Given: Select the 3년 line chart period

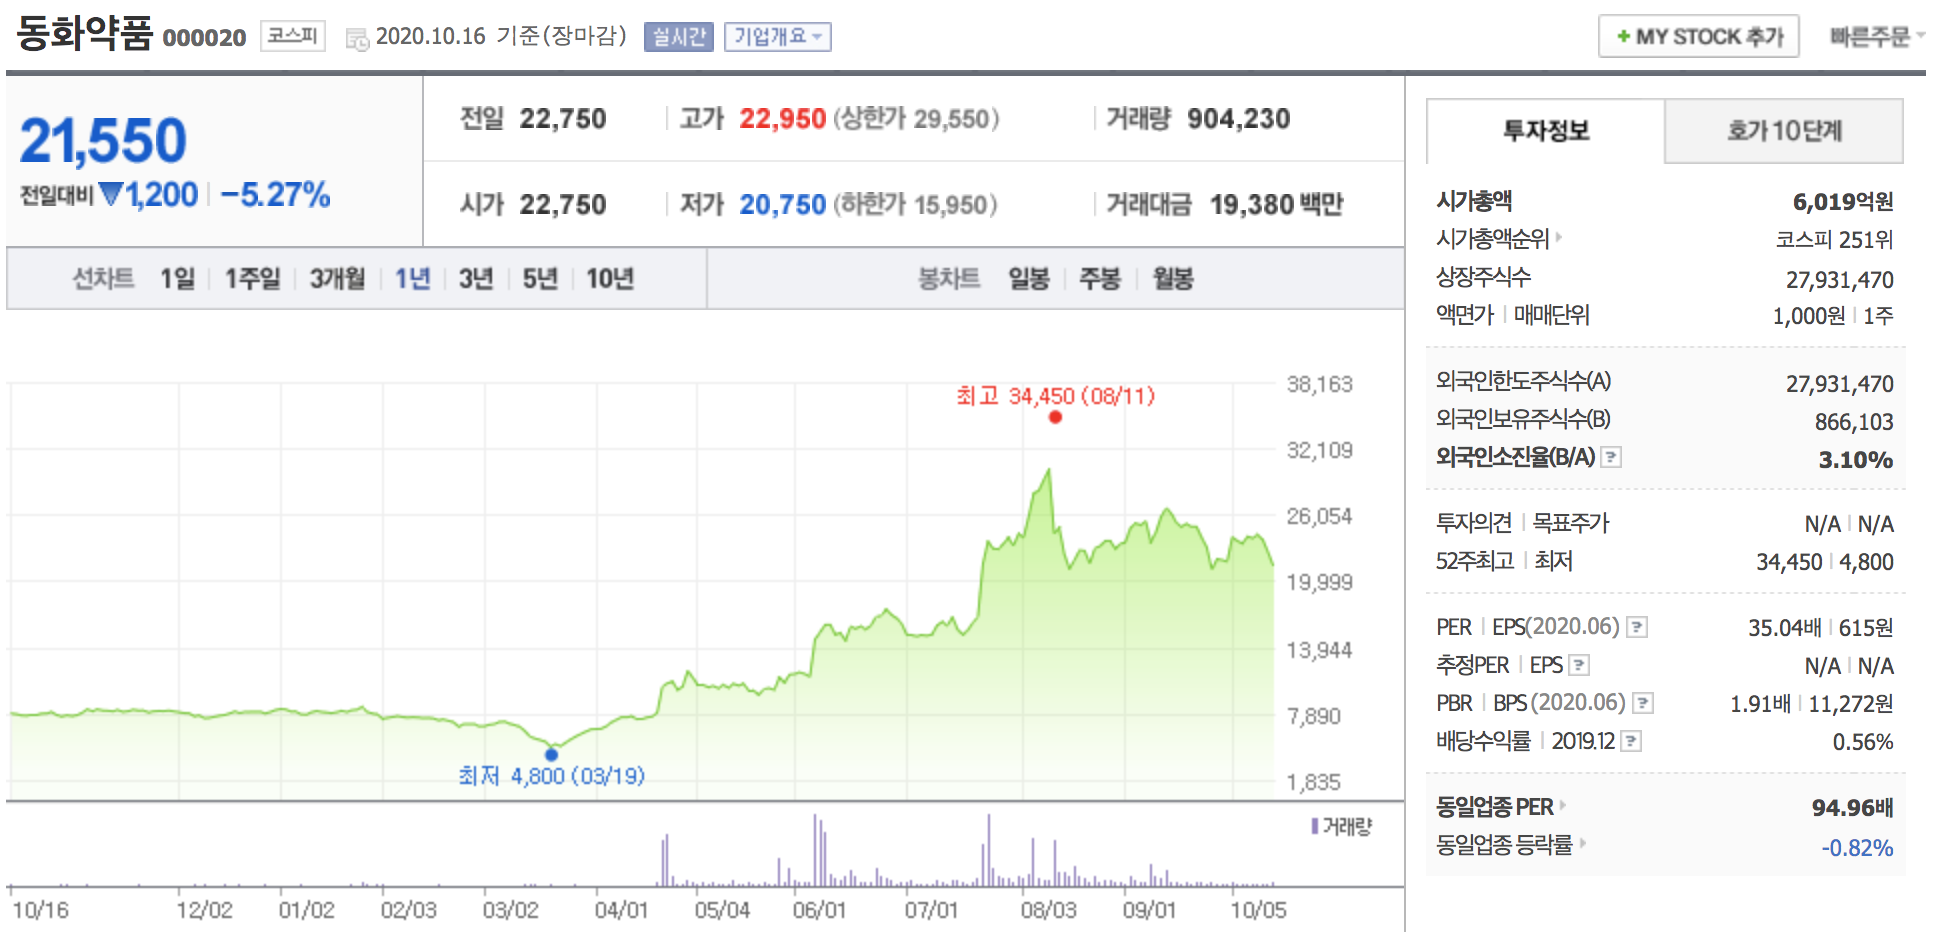Looking at the screenshot, I should point(476,278).
